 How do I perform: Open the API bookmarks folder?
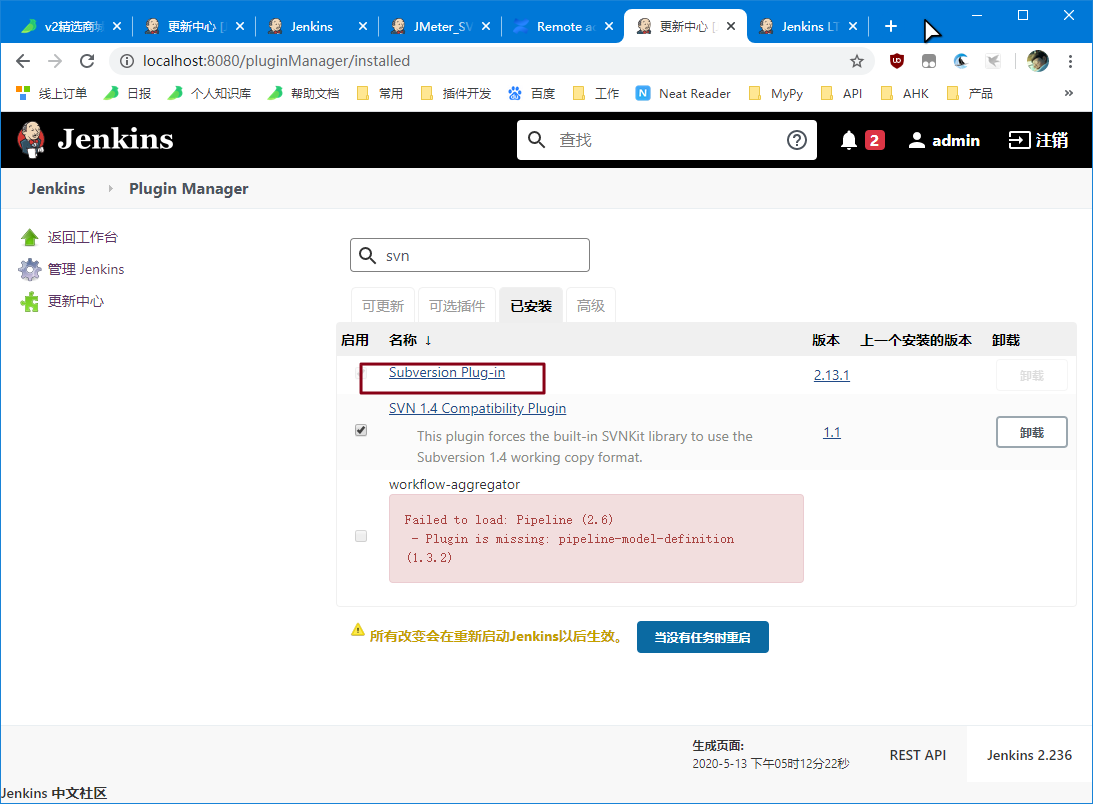841,93
